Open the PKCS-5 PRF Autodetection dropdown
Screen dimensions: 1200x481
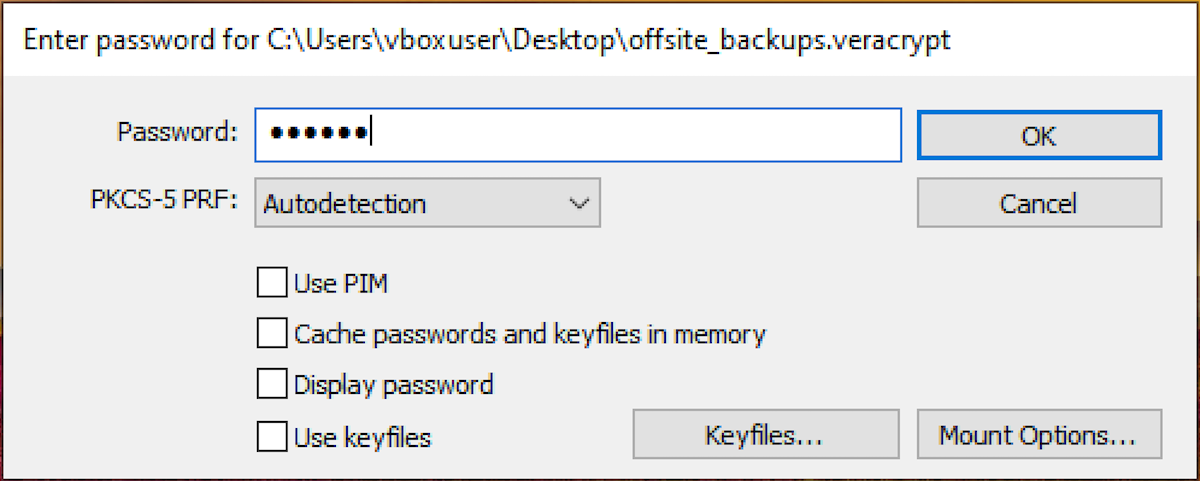click(427, 204)
